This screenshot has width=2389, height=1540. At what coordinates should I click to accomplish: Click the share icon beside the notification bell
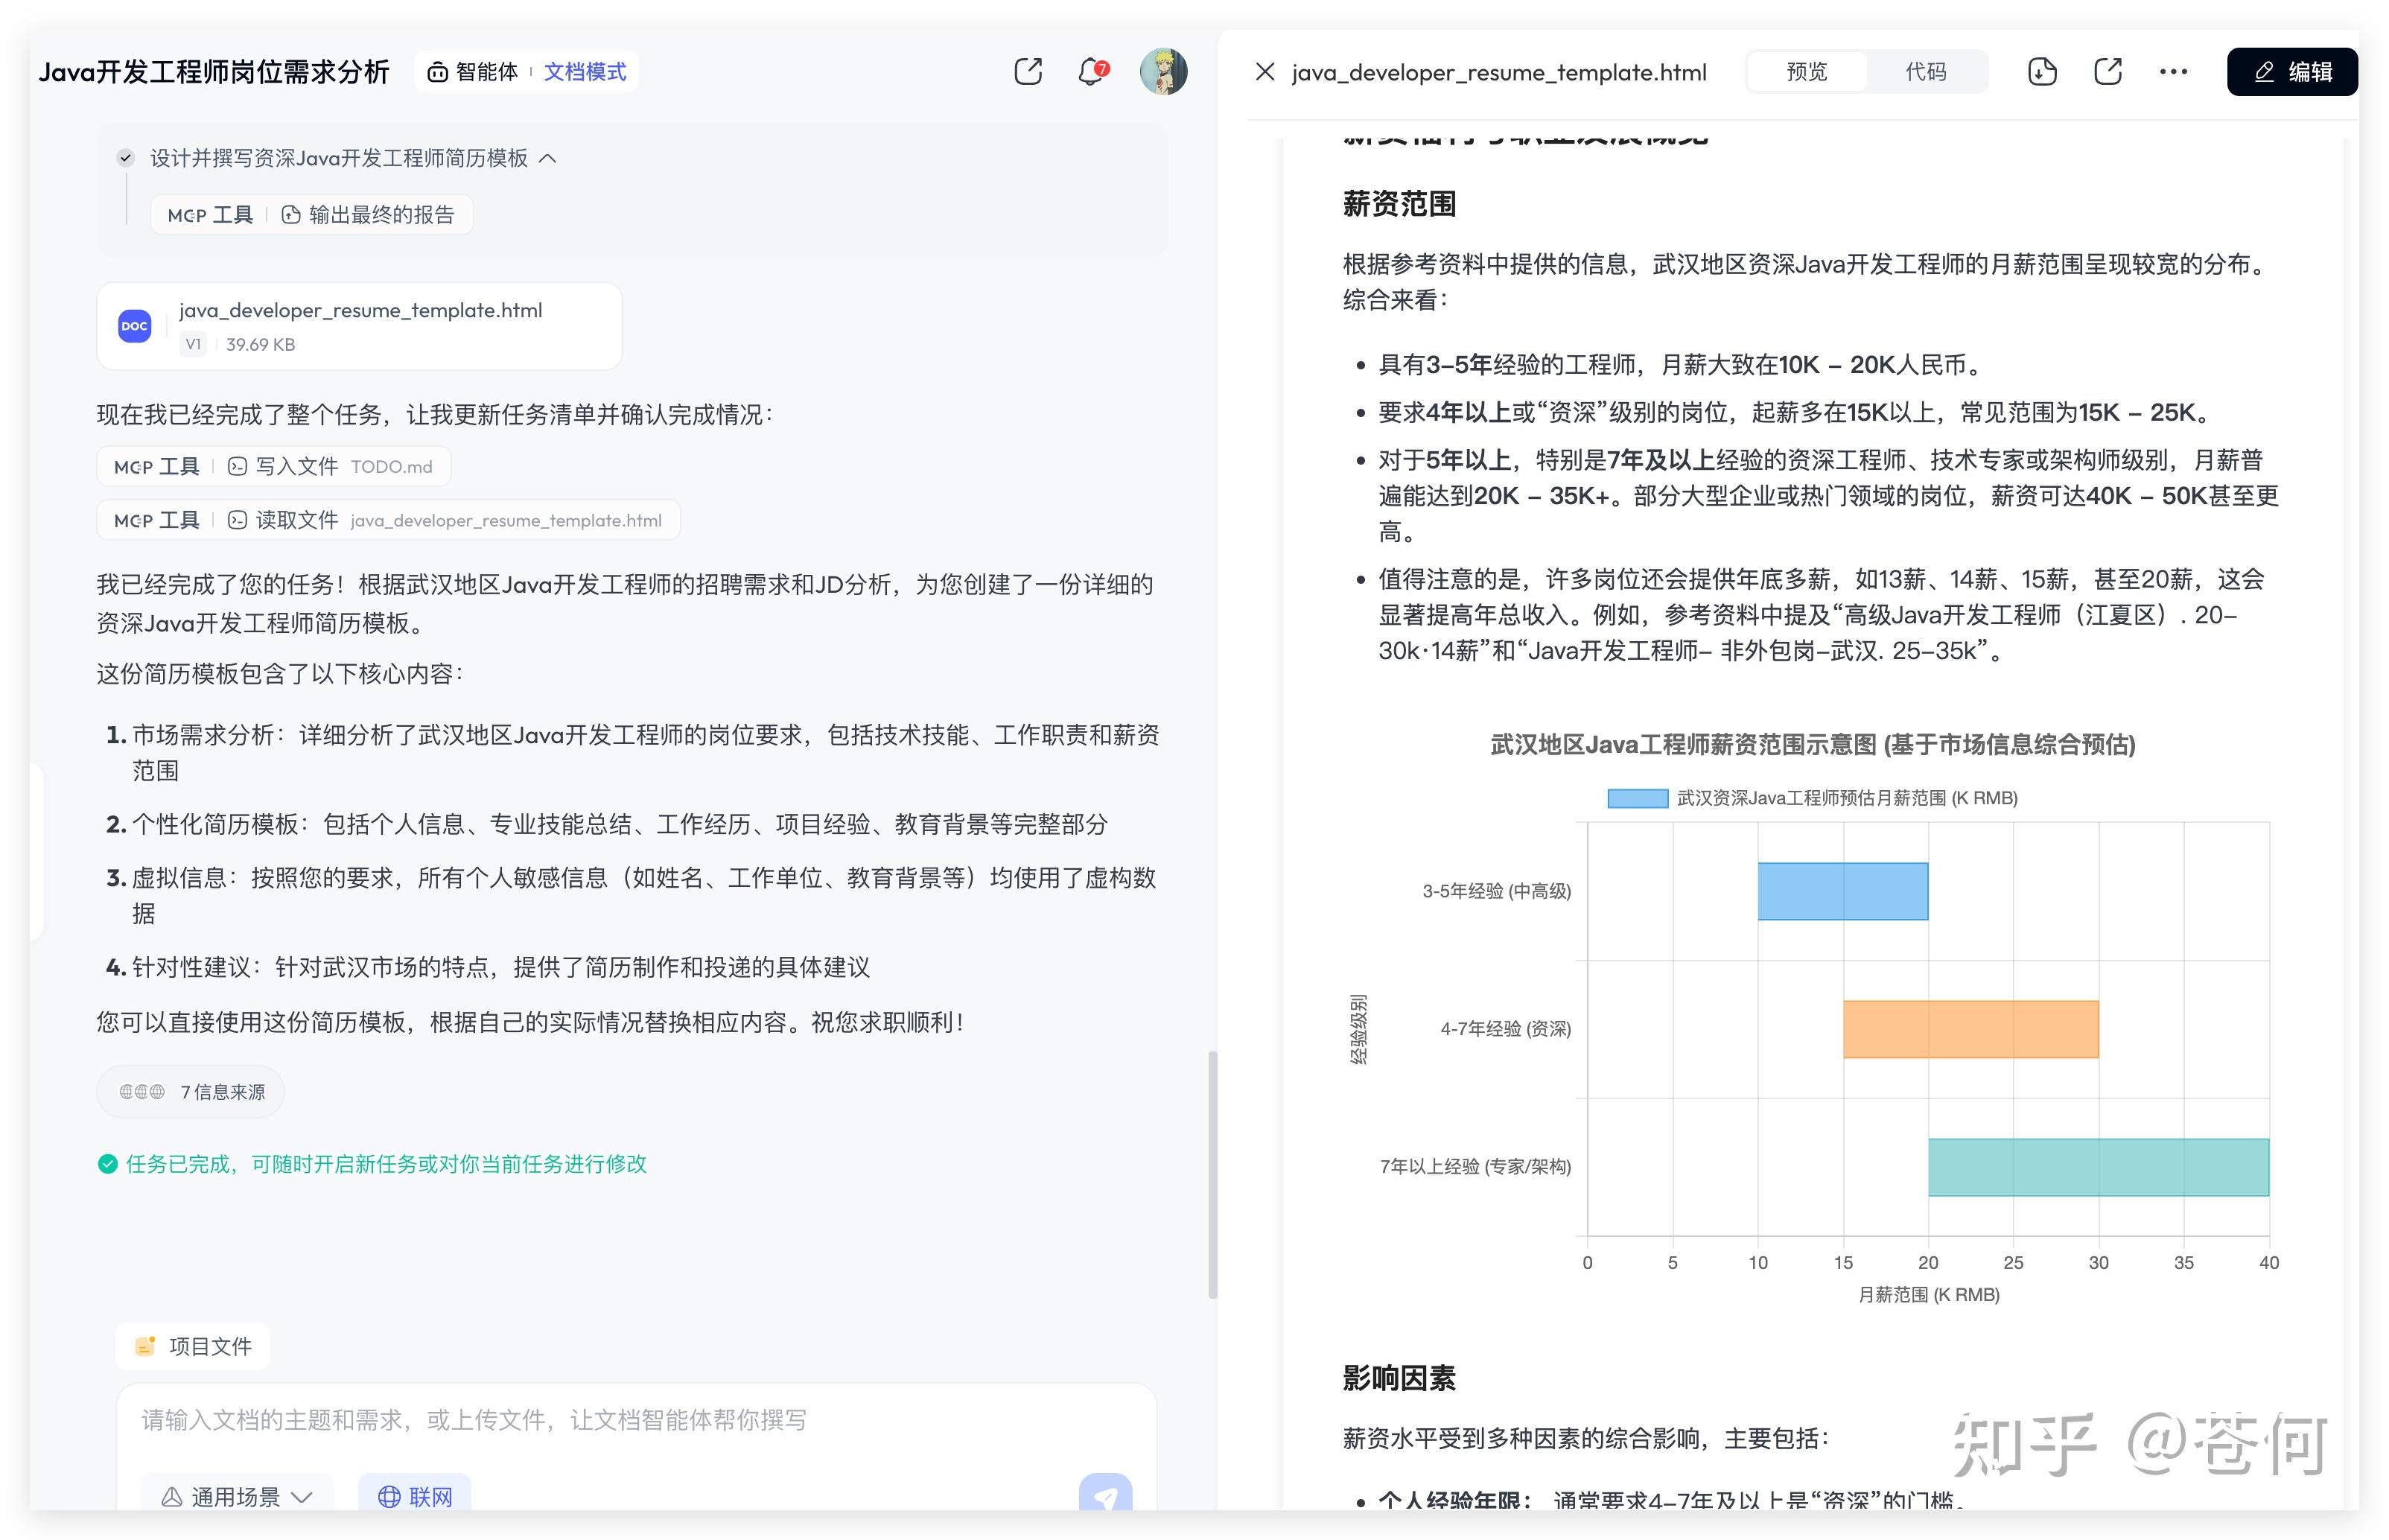pyautogui.click(x=1027, y=72)
